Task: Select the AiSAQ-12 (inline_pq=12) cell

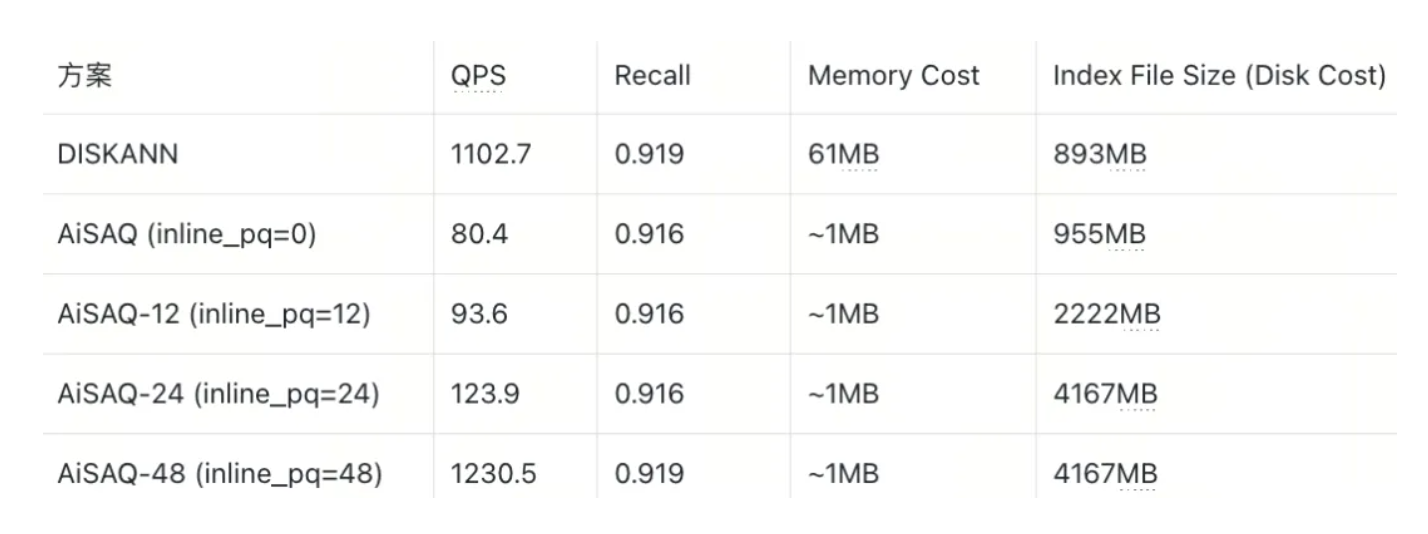Action: click(214, 314)
